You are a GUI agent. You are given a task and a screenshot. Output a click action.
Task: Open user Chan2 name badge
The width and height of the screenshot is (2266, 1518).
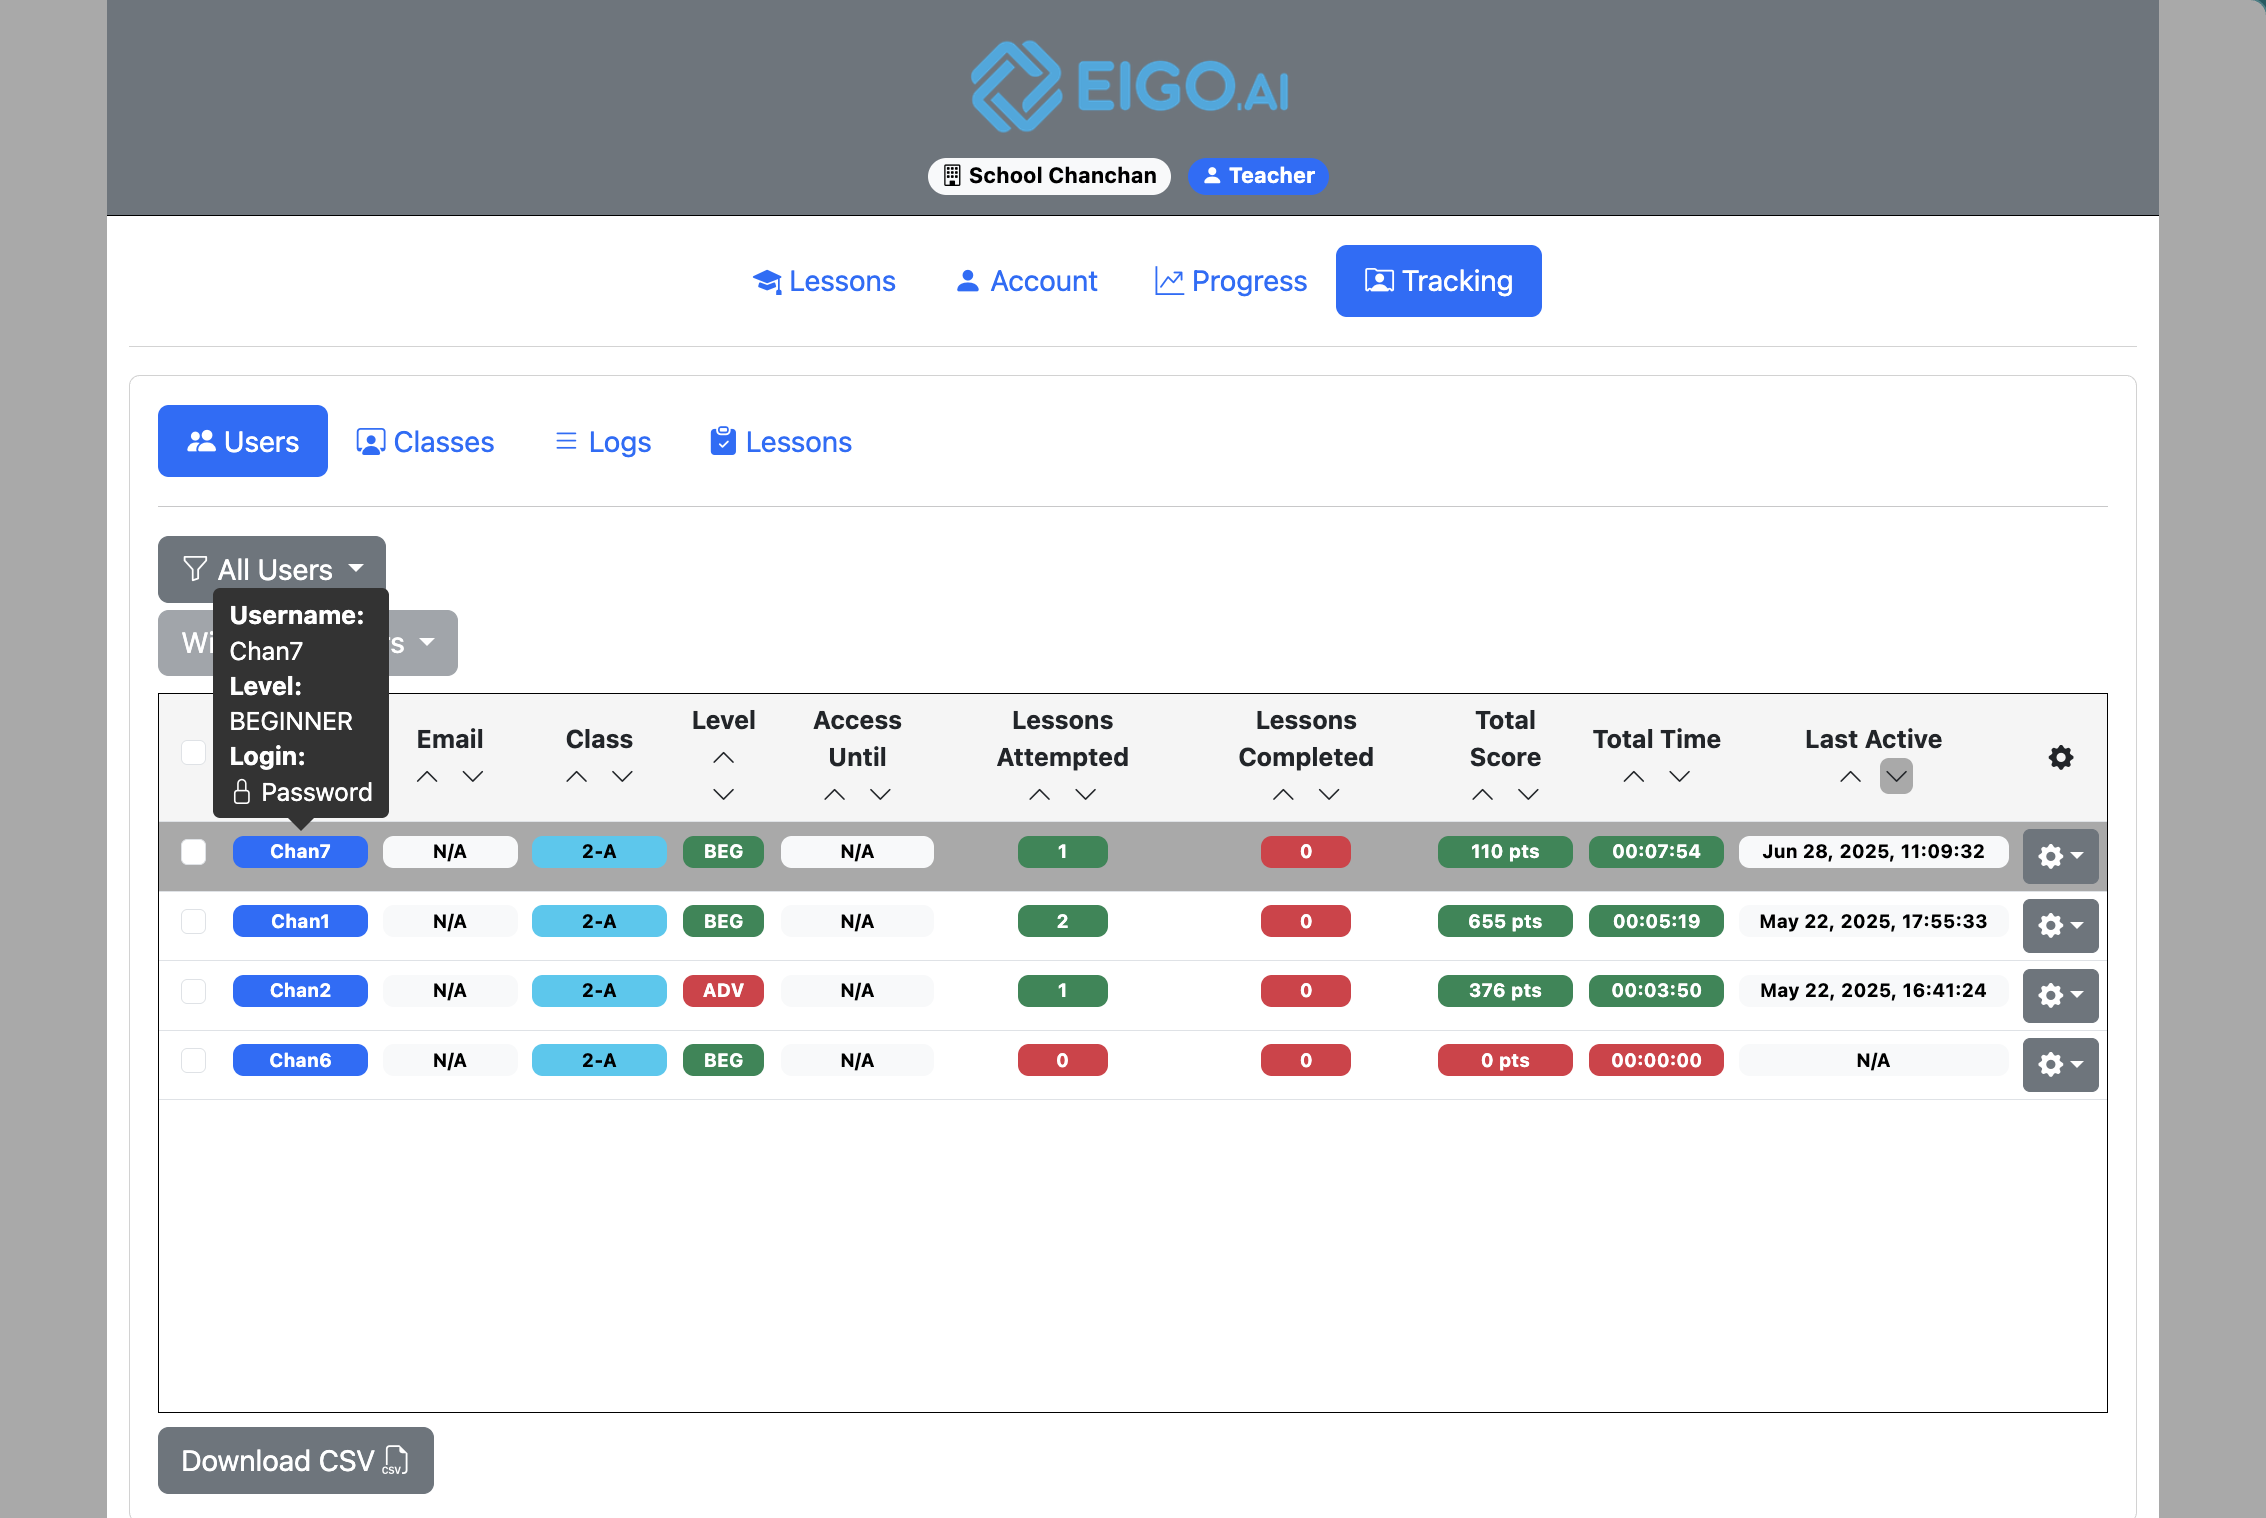click(300, 991)
